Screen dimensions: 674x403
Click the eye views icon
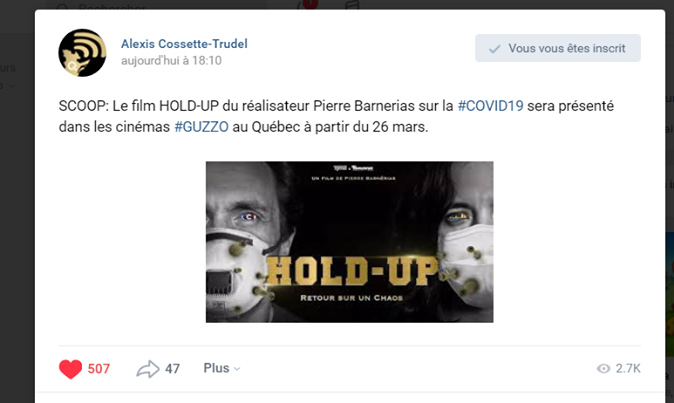tap(604, 369)
